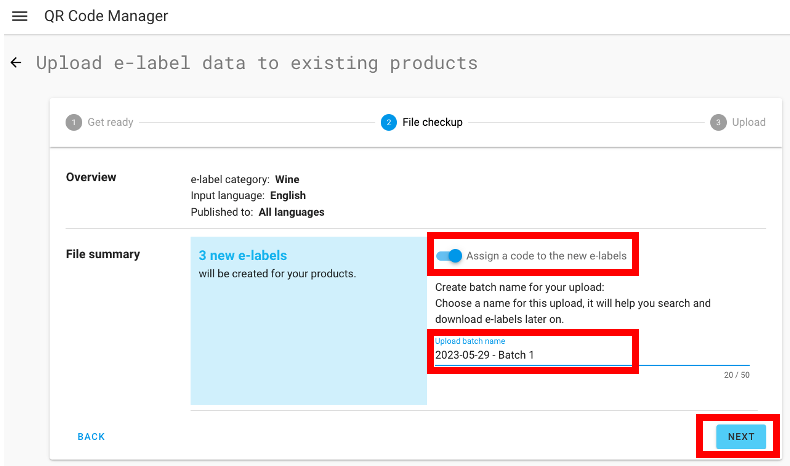Click the QR Code Manager title
This screenshot has height=466, width=790.
point(106,16)
